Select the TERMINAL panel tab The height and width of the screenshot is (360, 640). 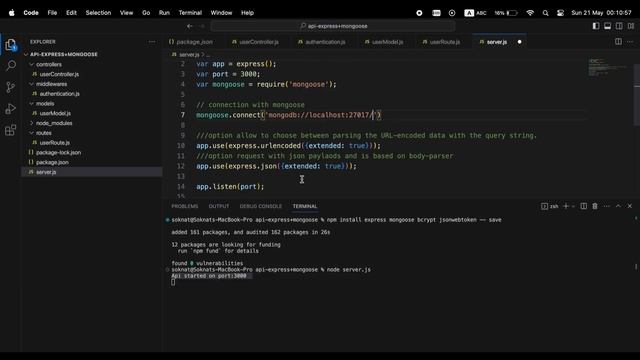pos(305,207)
